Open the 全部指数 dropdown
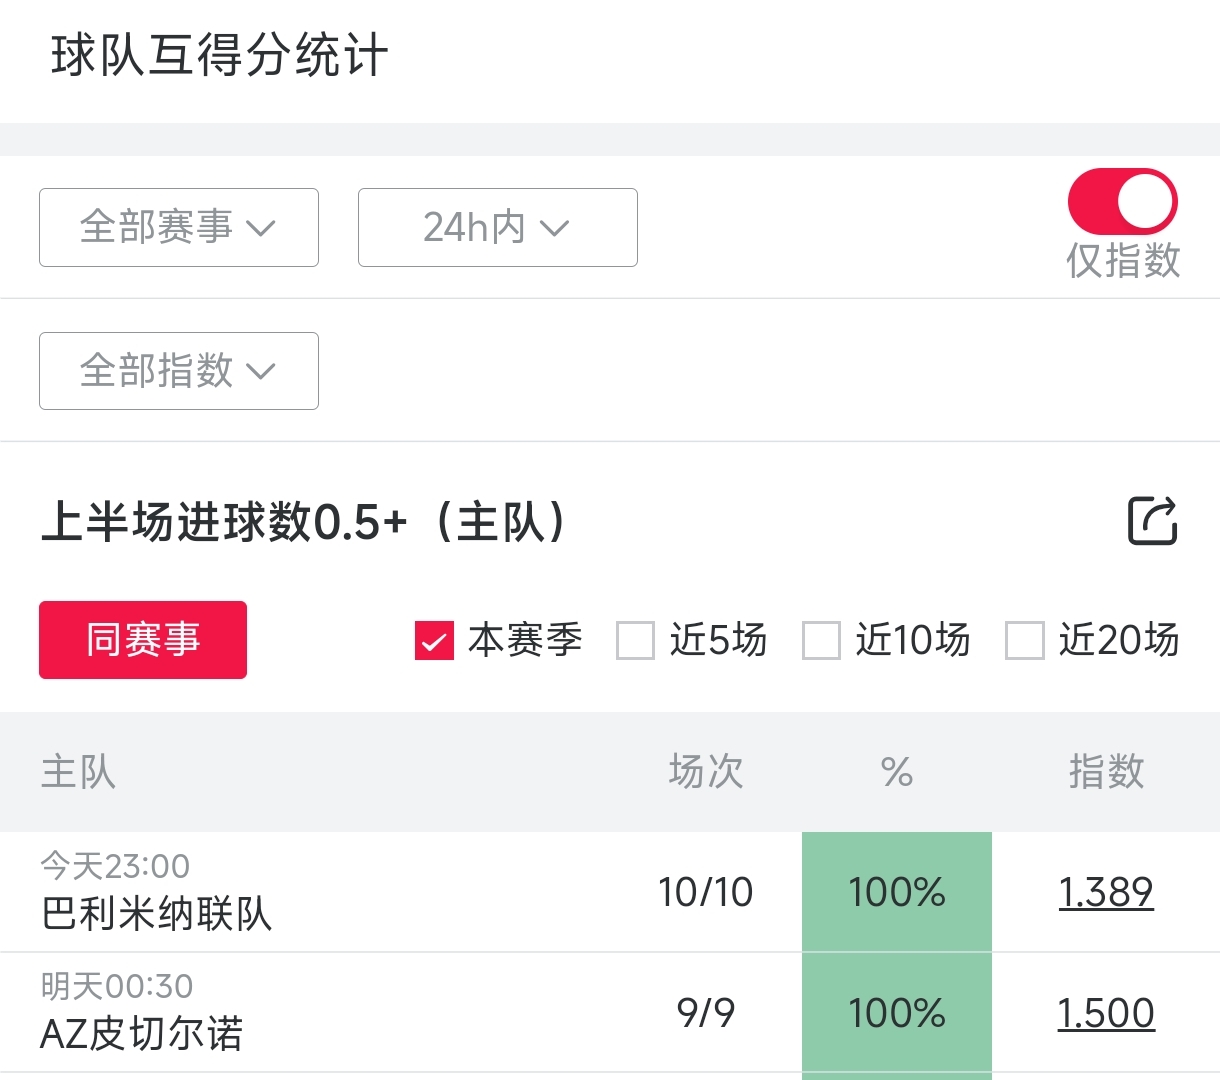The image size is (1220, 1080). coord(179,371)
